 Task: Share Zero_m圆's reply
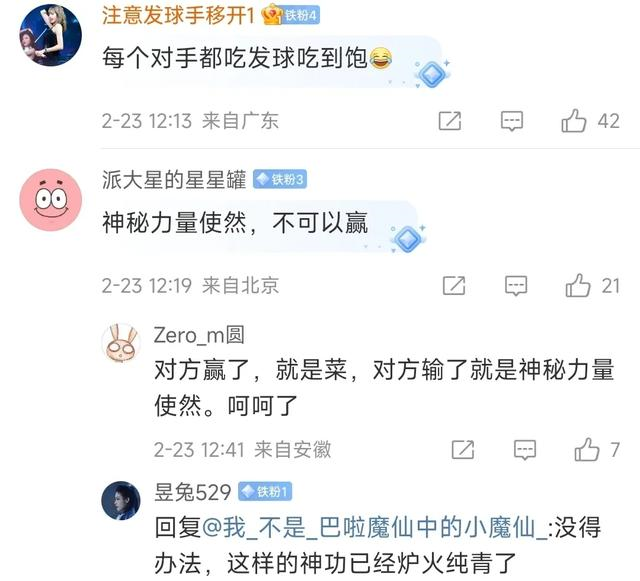[x=463, y=450]
